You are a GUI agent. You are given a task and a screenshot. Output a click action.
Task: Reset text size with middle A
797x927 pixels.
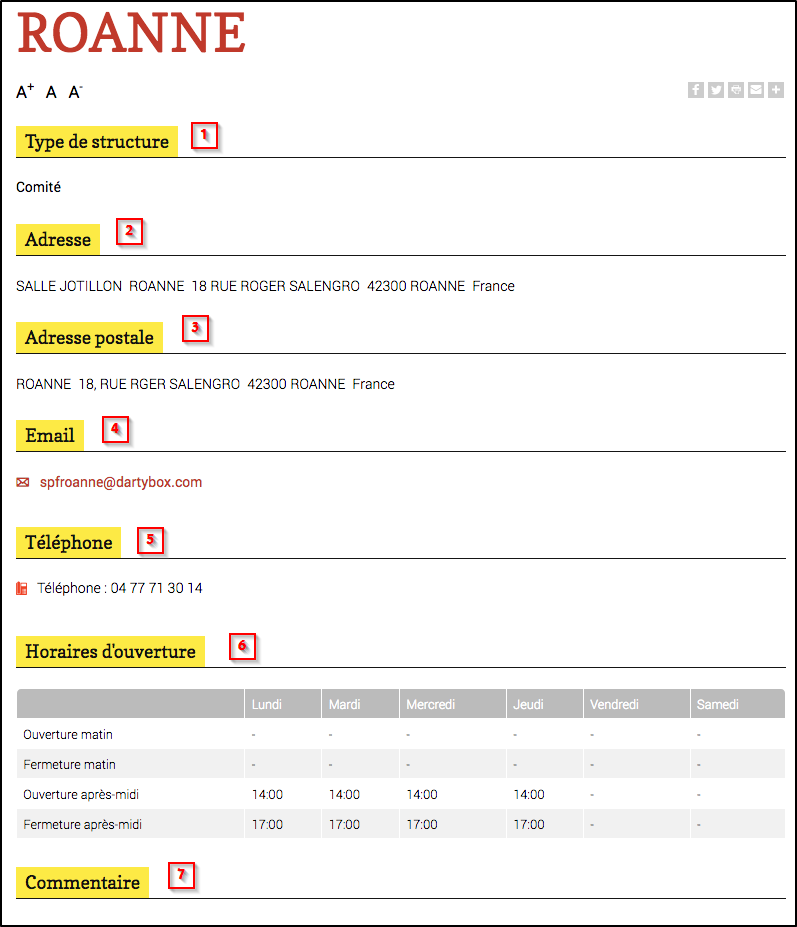51,93
